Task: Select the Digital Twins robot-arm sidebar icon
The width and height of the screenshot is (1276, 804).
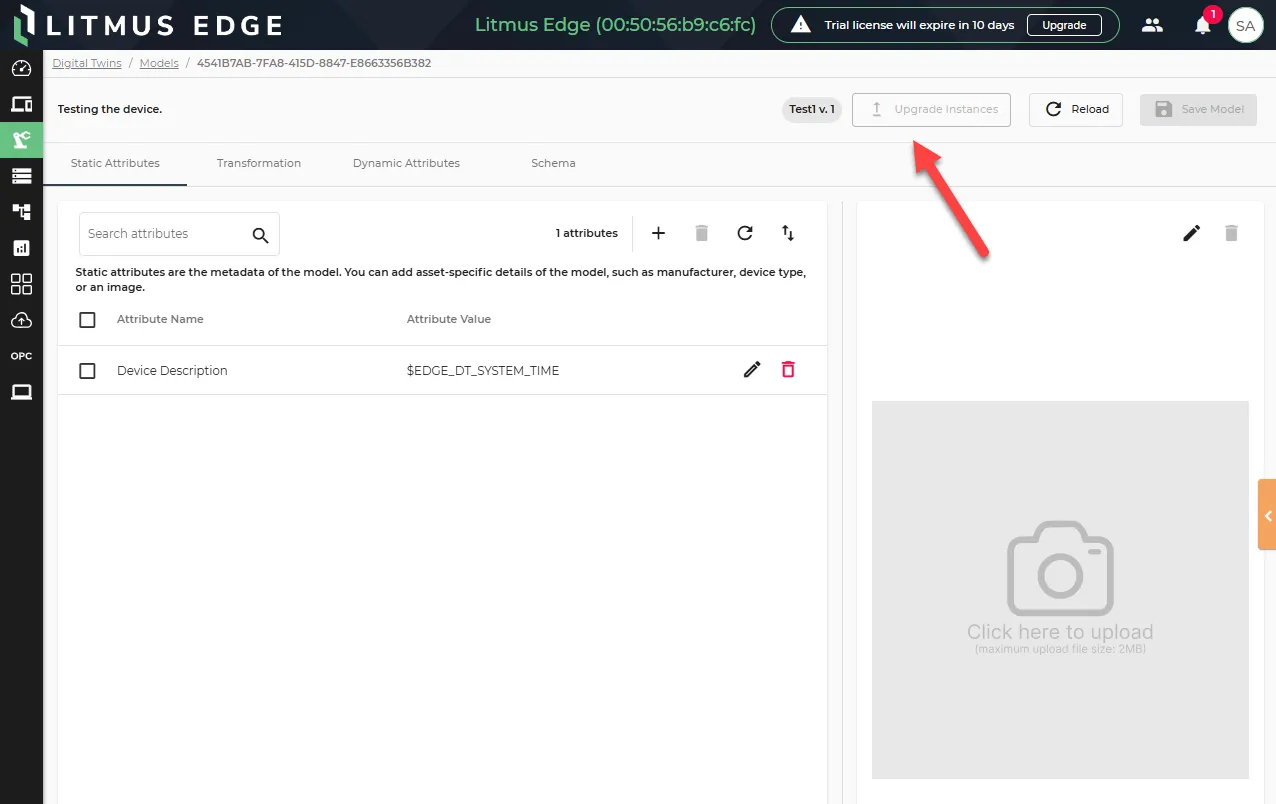Action: click(x=21, y=140)
